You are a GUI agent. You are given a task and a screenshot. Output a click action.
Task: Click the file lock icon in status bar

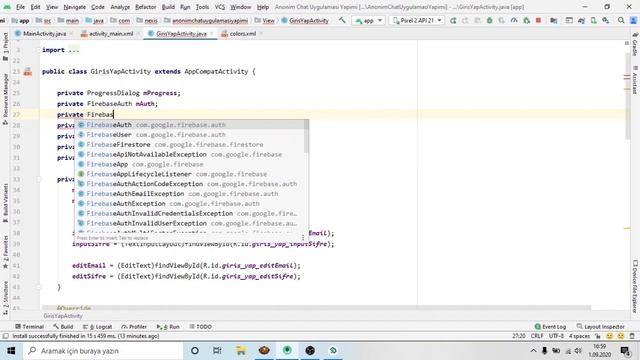click(598, 336)
